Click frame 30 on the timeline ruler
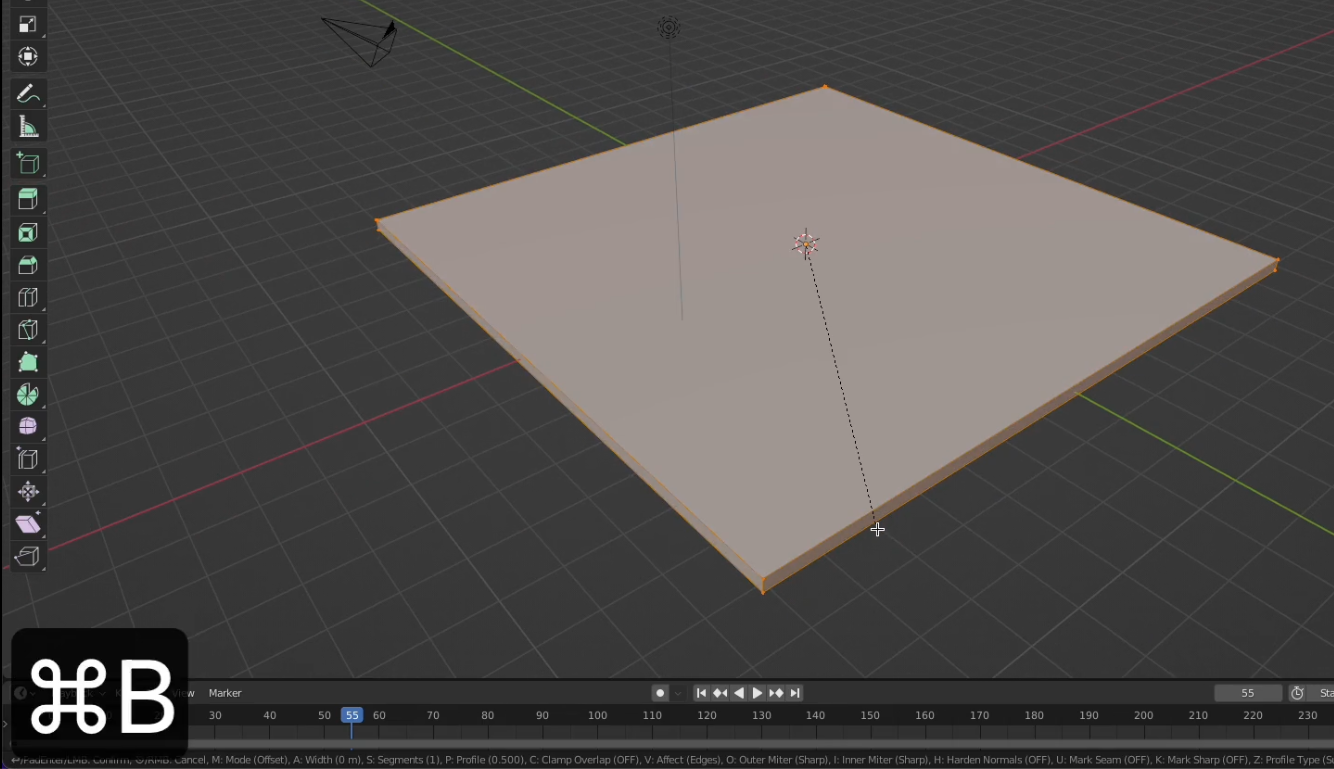Image resolution: width=1334 pixels, height=769 pixels. pyautogui.click(x=215, y=715)
